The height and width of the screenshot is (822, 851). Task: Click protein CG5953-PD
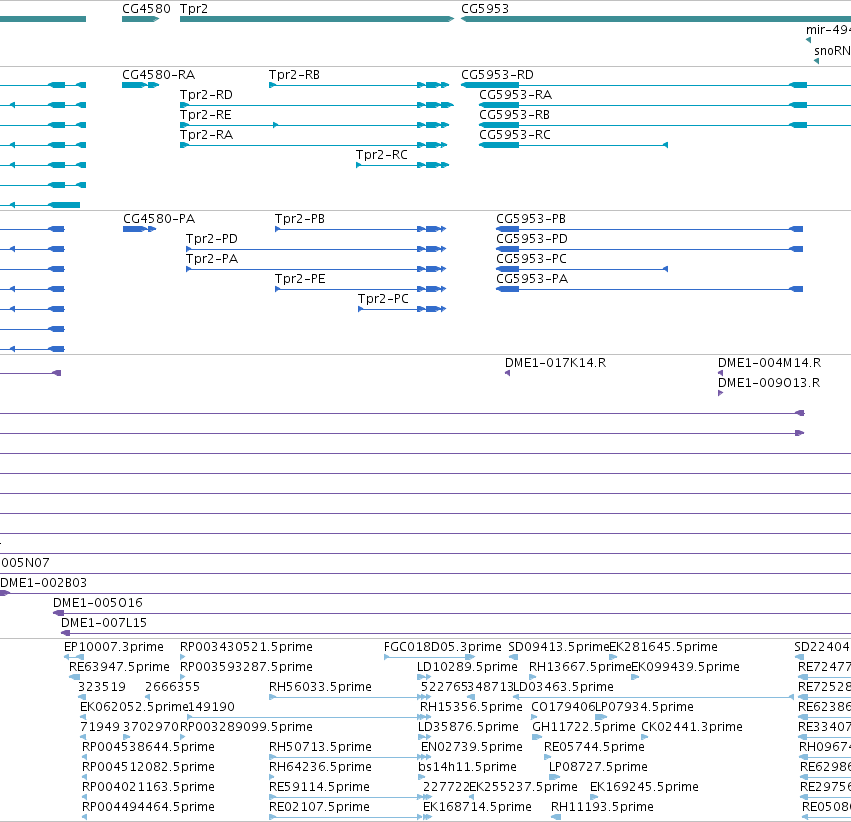point(532,239)
